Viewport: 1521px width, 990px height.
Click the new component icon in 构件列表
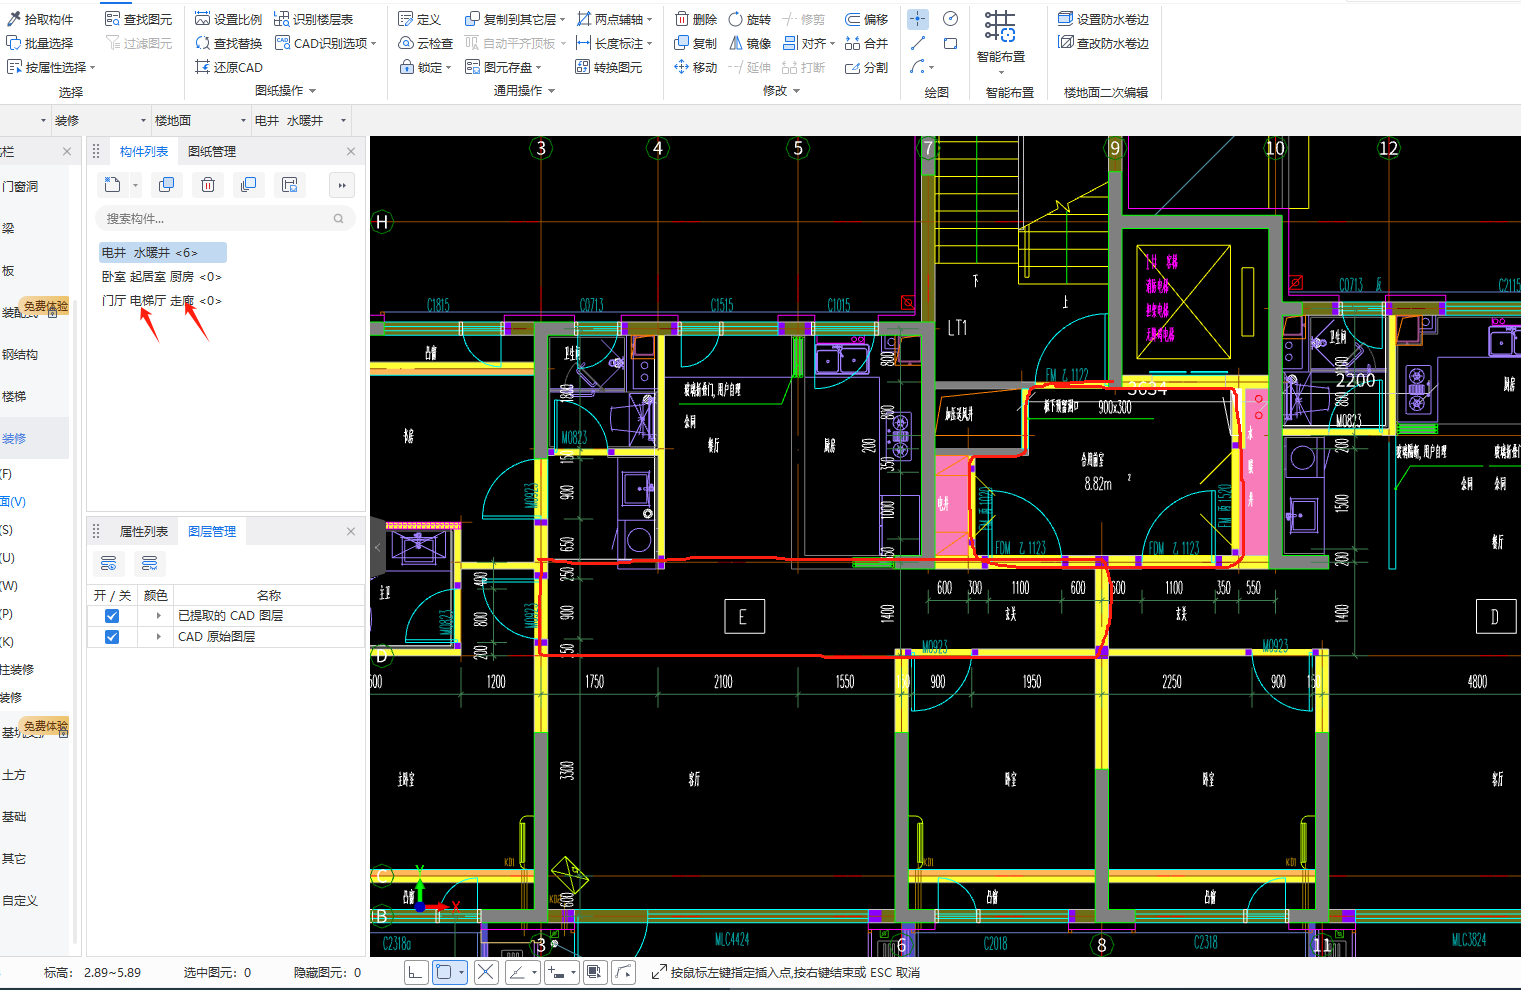tap(113, 185)
